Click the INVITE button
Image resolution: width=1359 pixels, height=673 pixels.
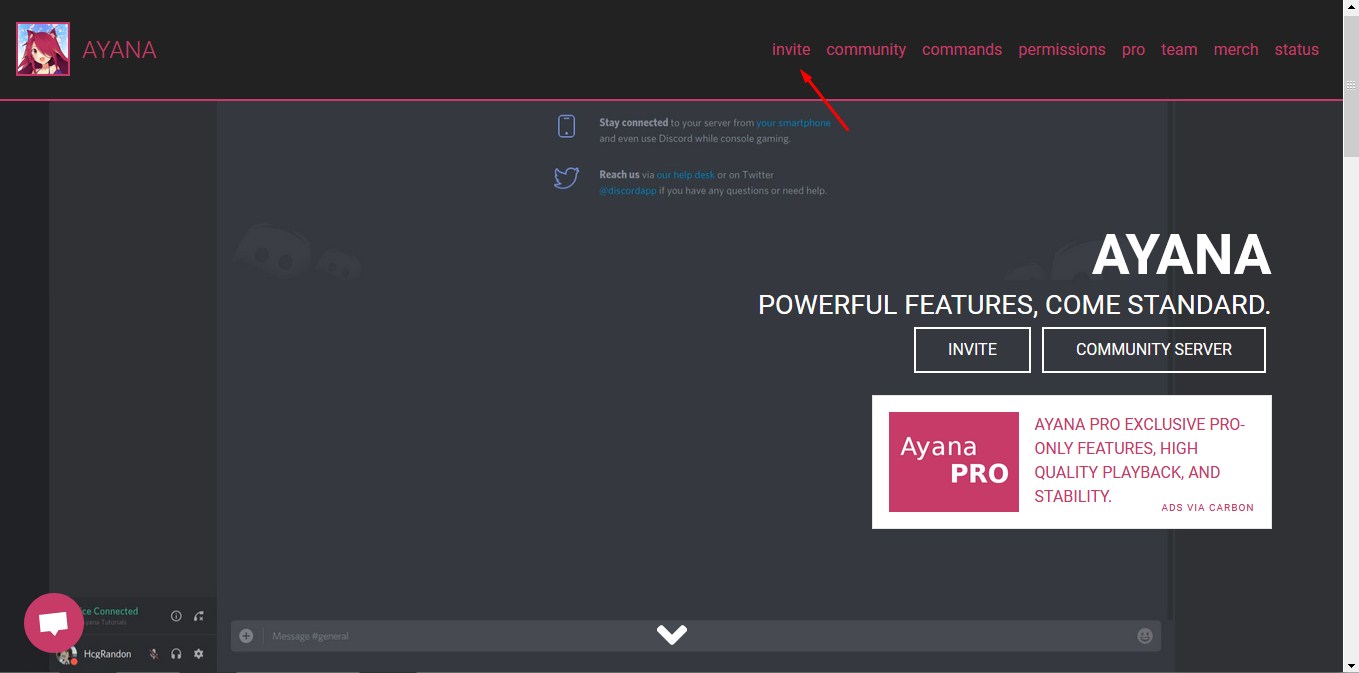[x=972, y=350]
